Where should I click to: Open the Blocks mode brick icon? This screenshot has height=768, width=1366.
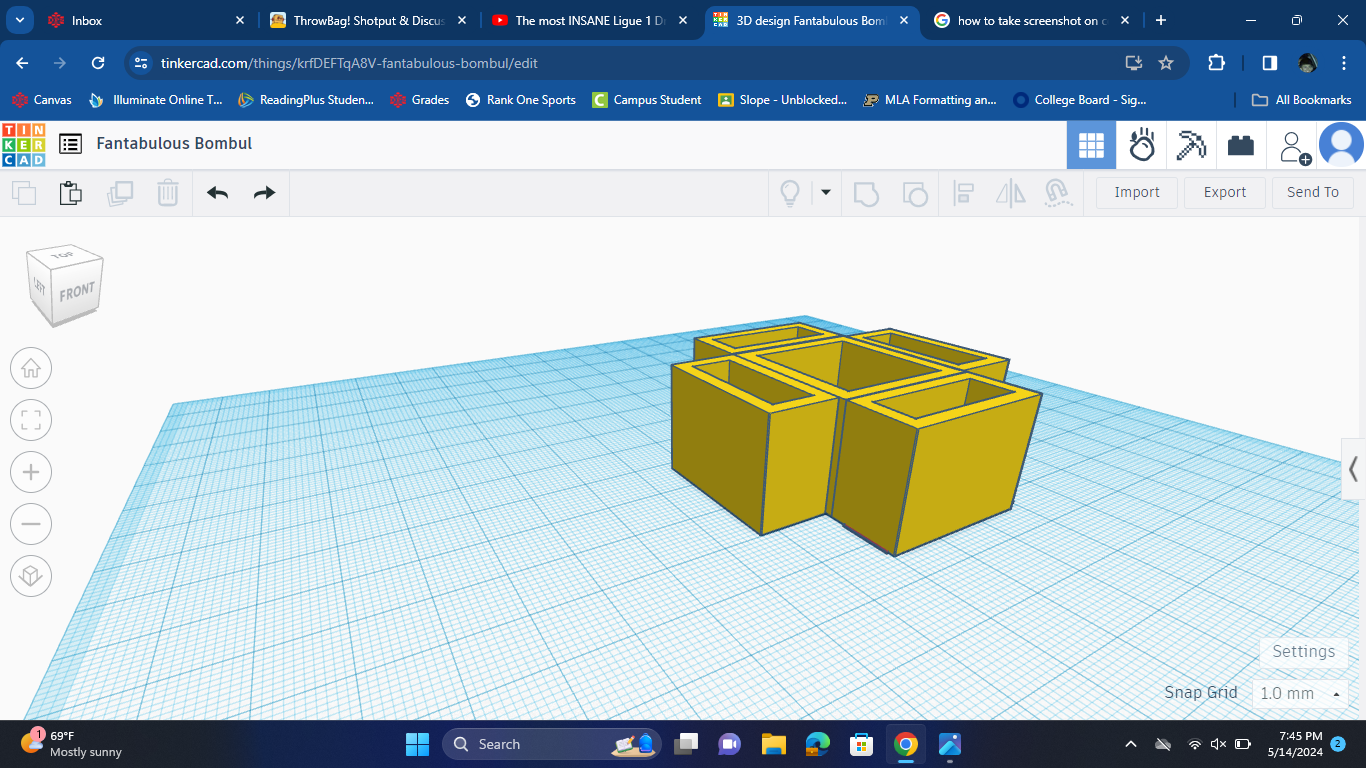(1241, 146)
